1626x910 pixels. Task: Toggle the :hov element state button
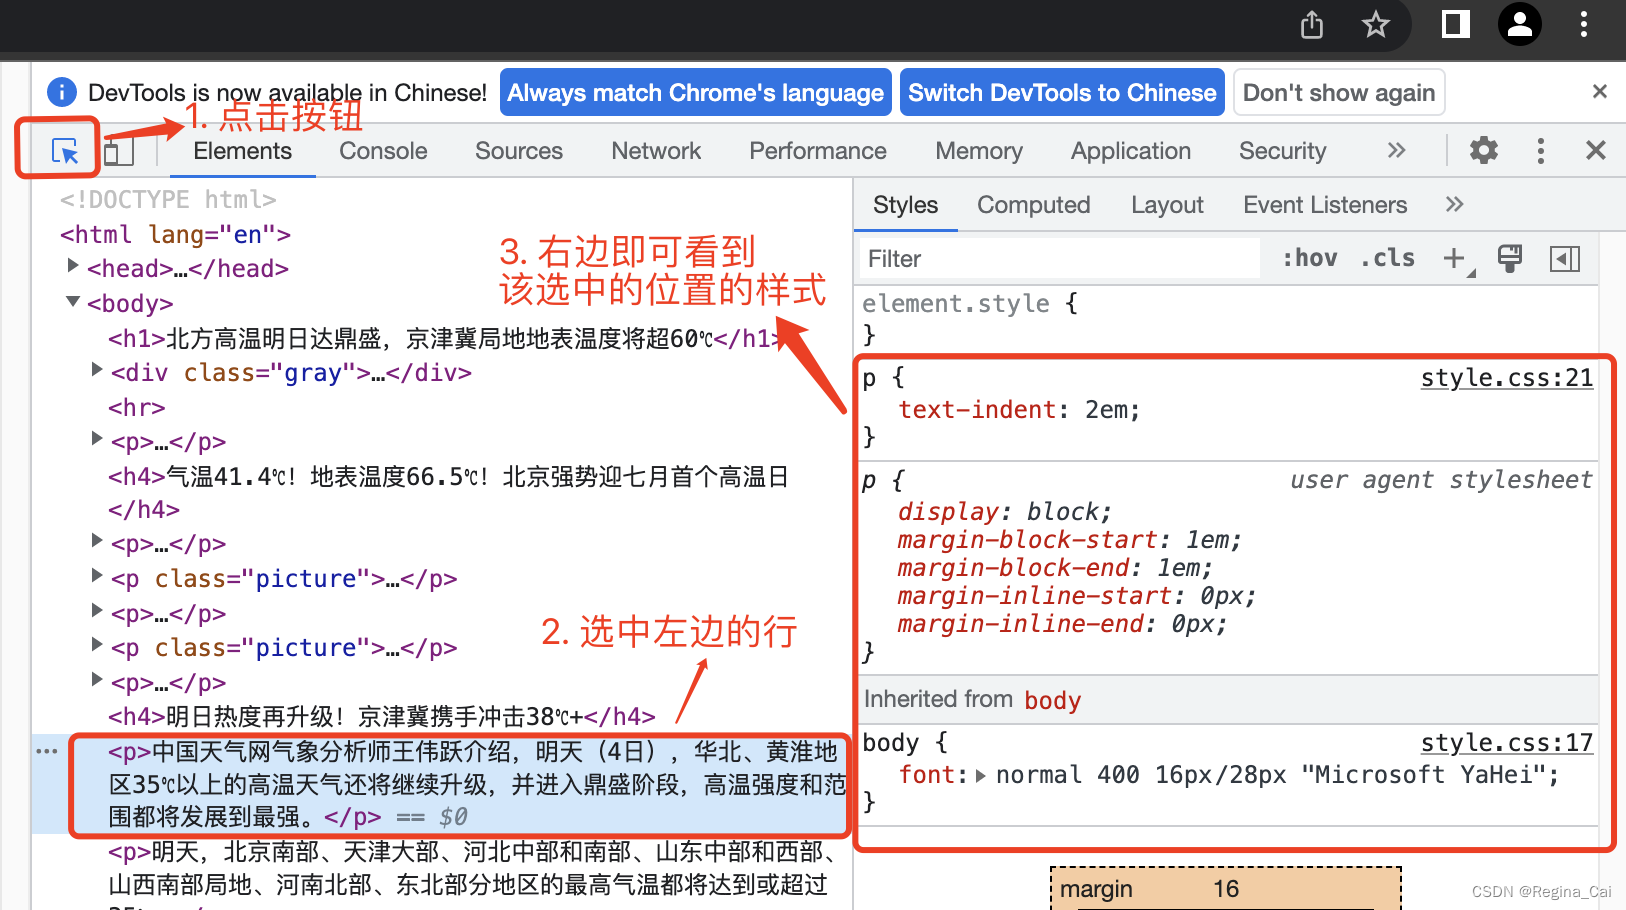[1310, 258]
